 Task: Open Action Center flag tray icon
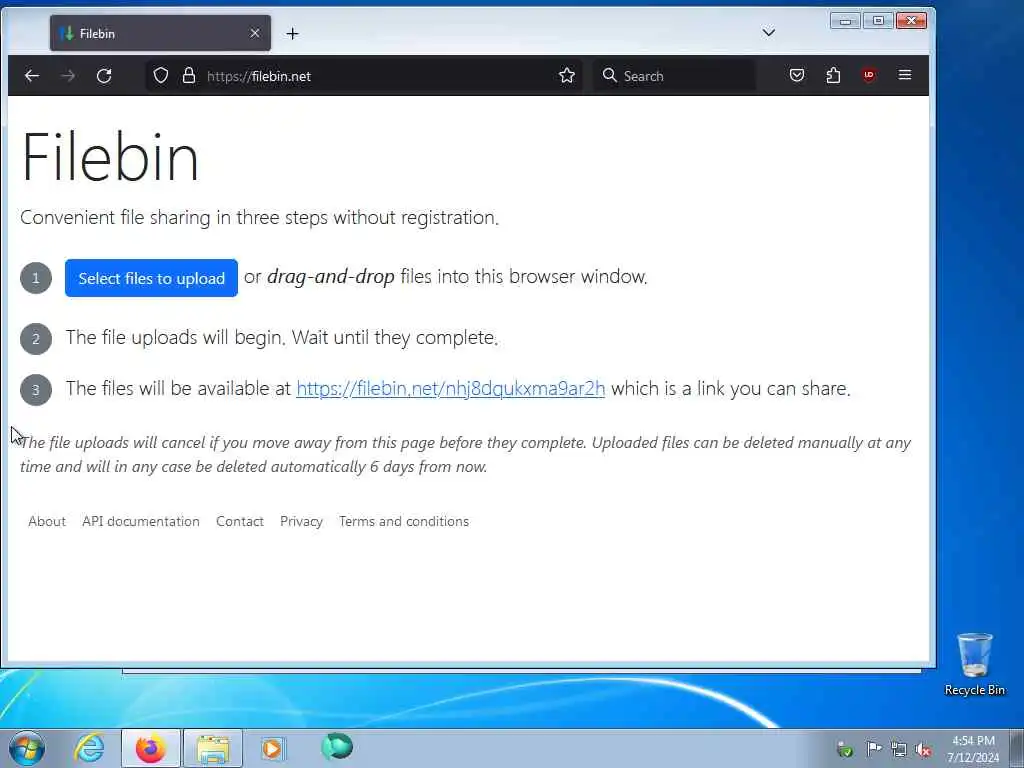click(873, 749)
